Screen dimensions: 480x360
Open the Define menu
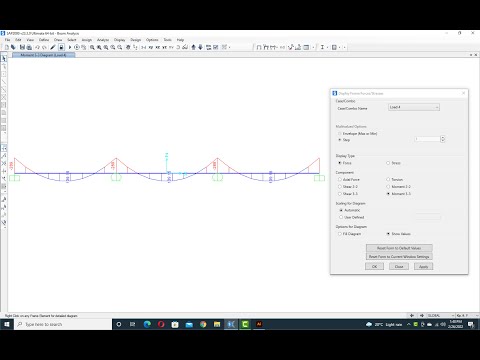click(x=44, y=40)
